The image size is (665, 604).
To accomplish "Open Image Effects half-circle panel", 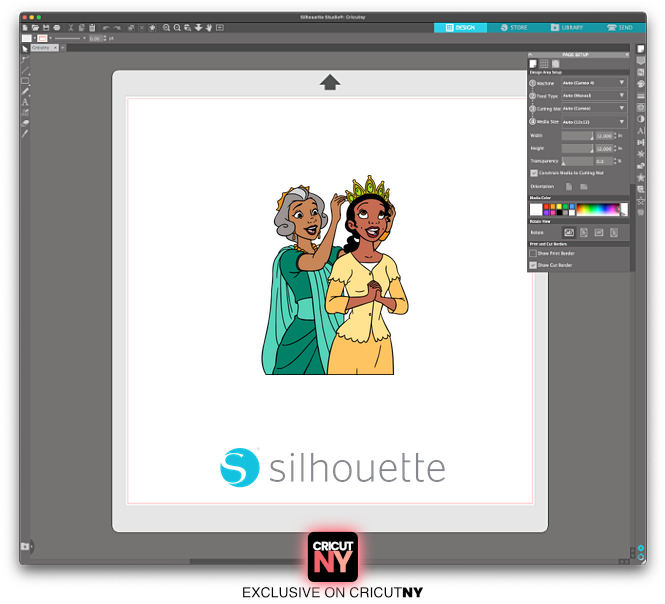I will (x=641, y=119).
